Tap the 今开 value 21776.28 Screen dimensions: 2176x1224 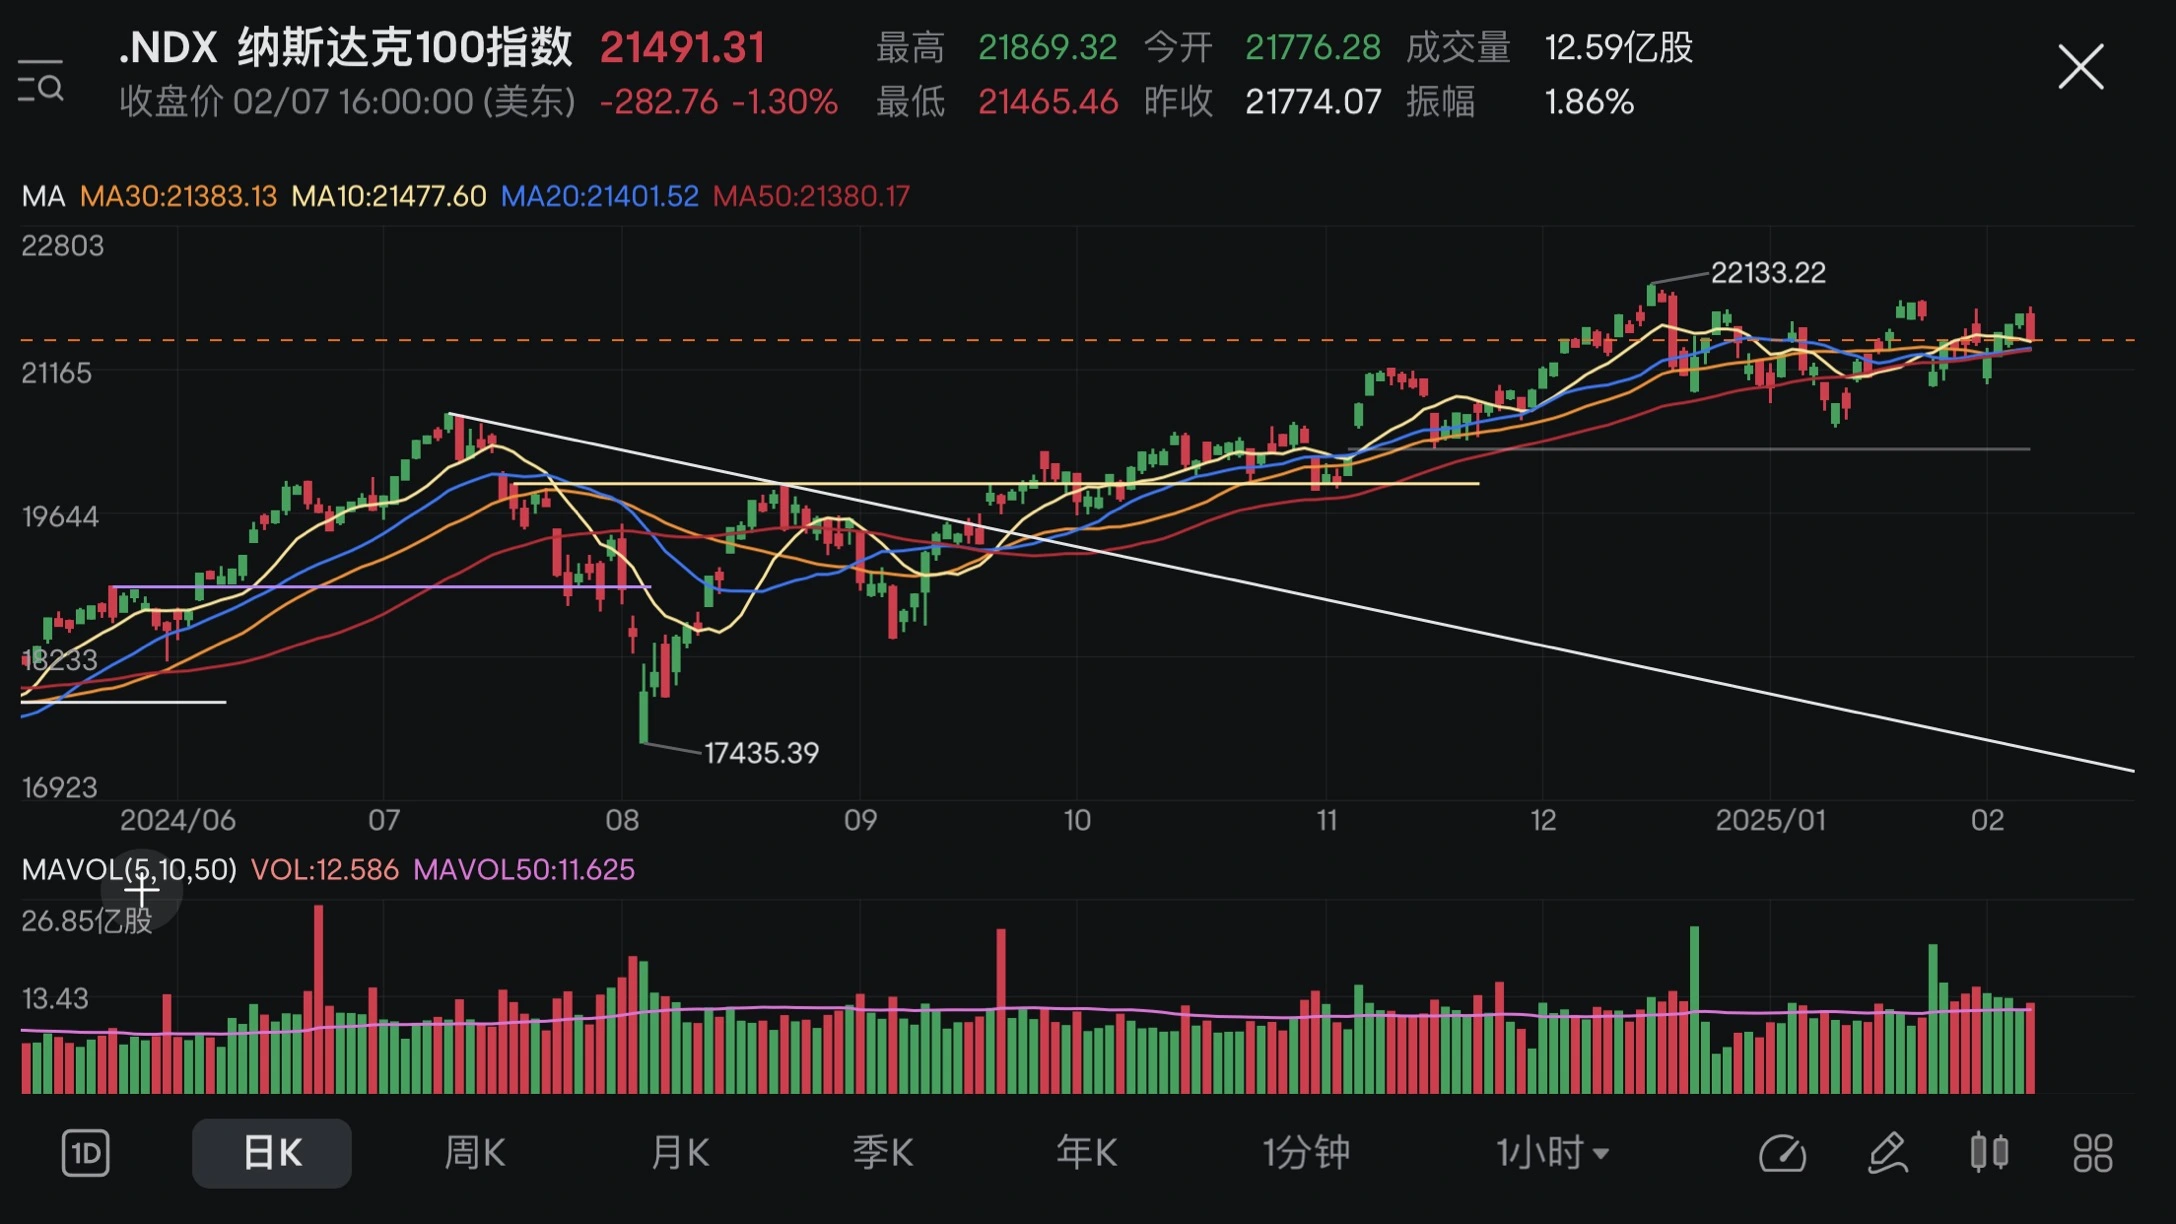[1312, 47]
